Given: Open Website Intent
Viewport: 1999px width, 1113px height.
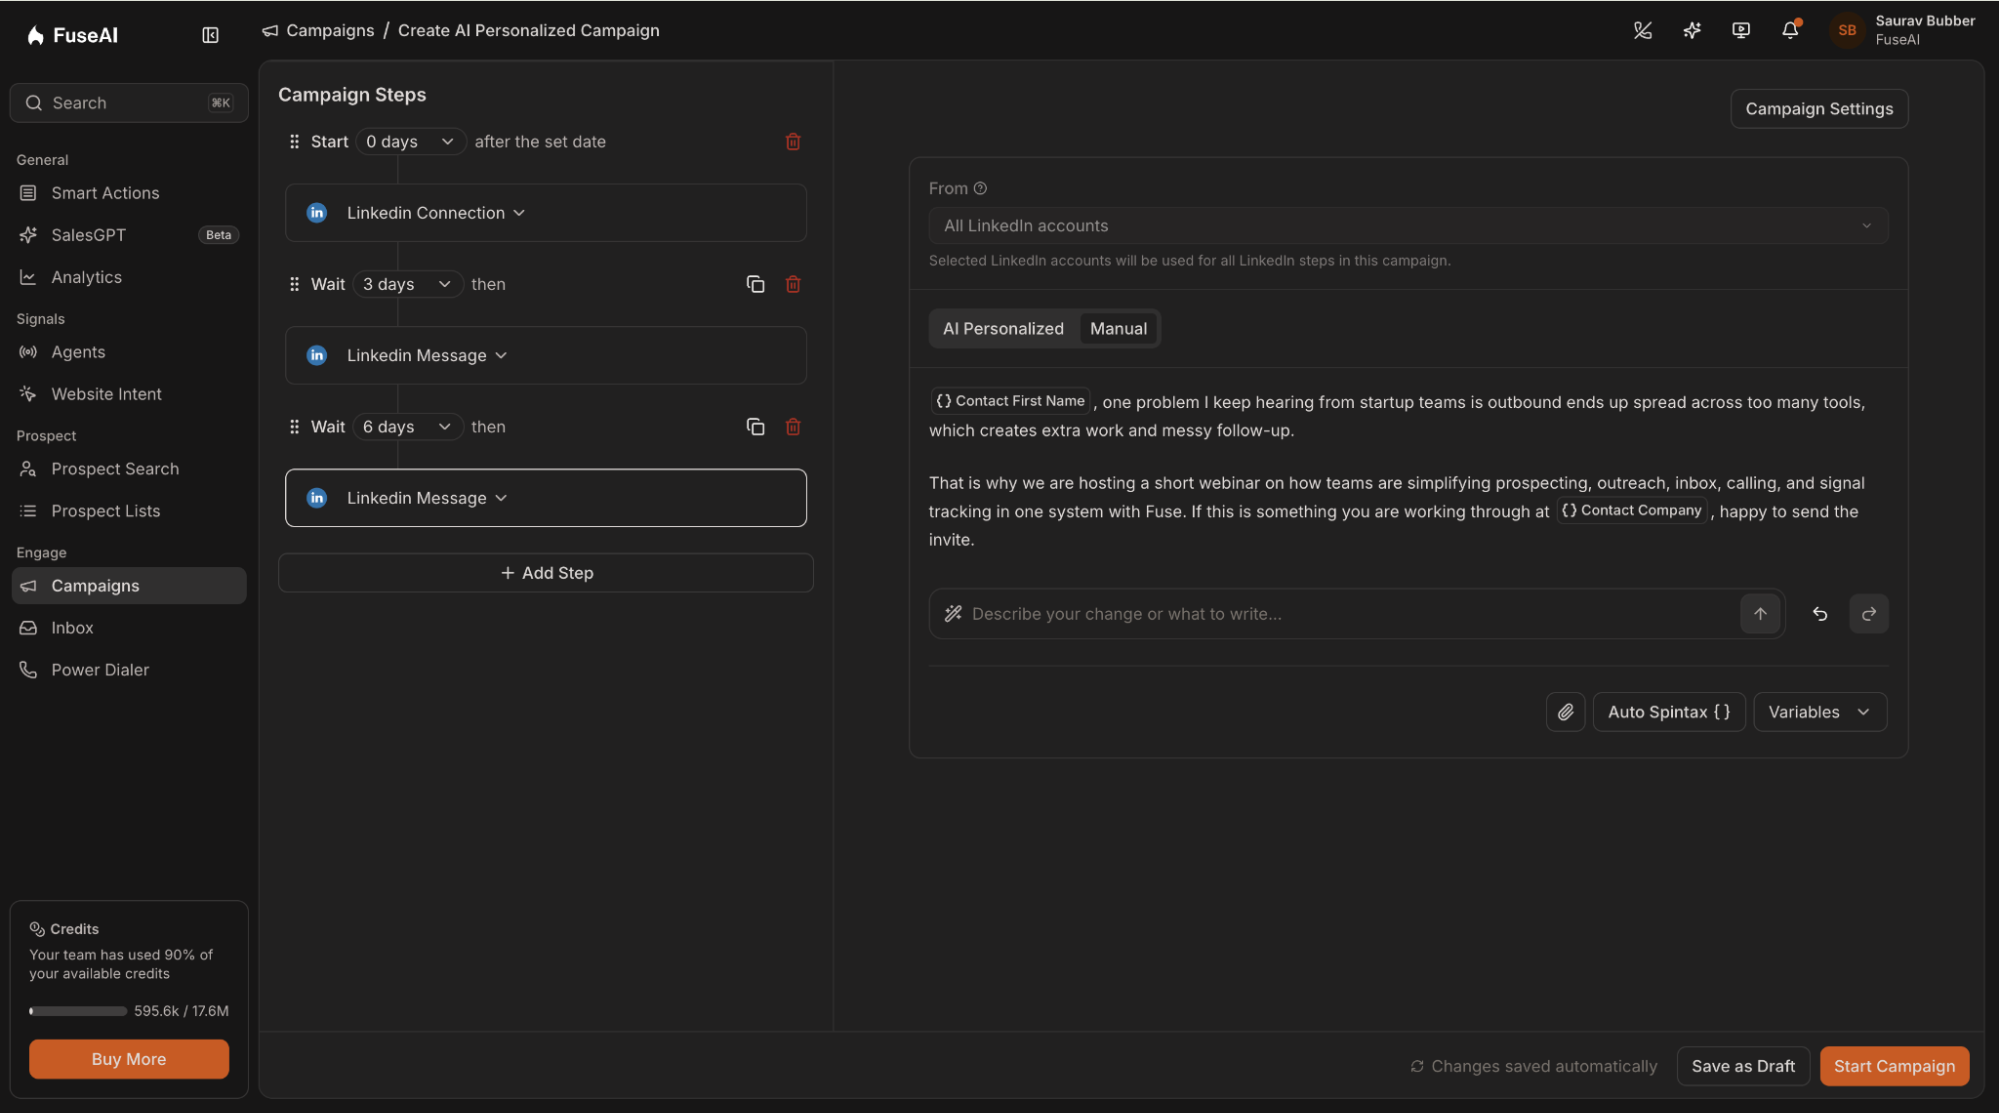Looking at the screenshot, I should (128, 394).
